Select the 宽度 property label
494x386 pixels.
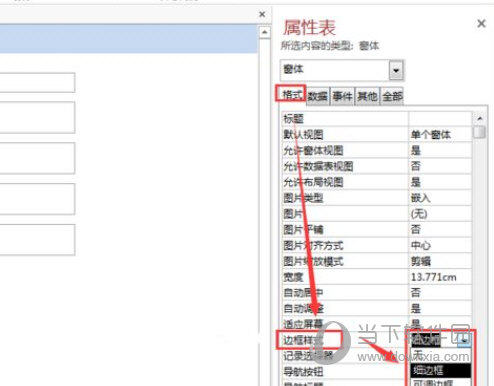pos(293,277)
